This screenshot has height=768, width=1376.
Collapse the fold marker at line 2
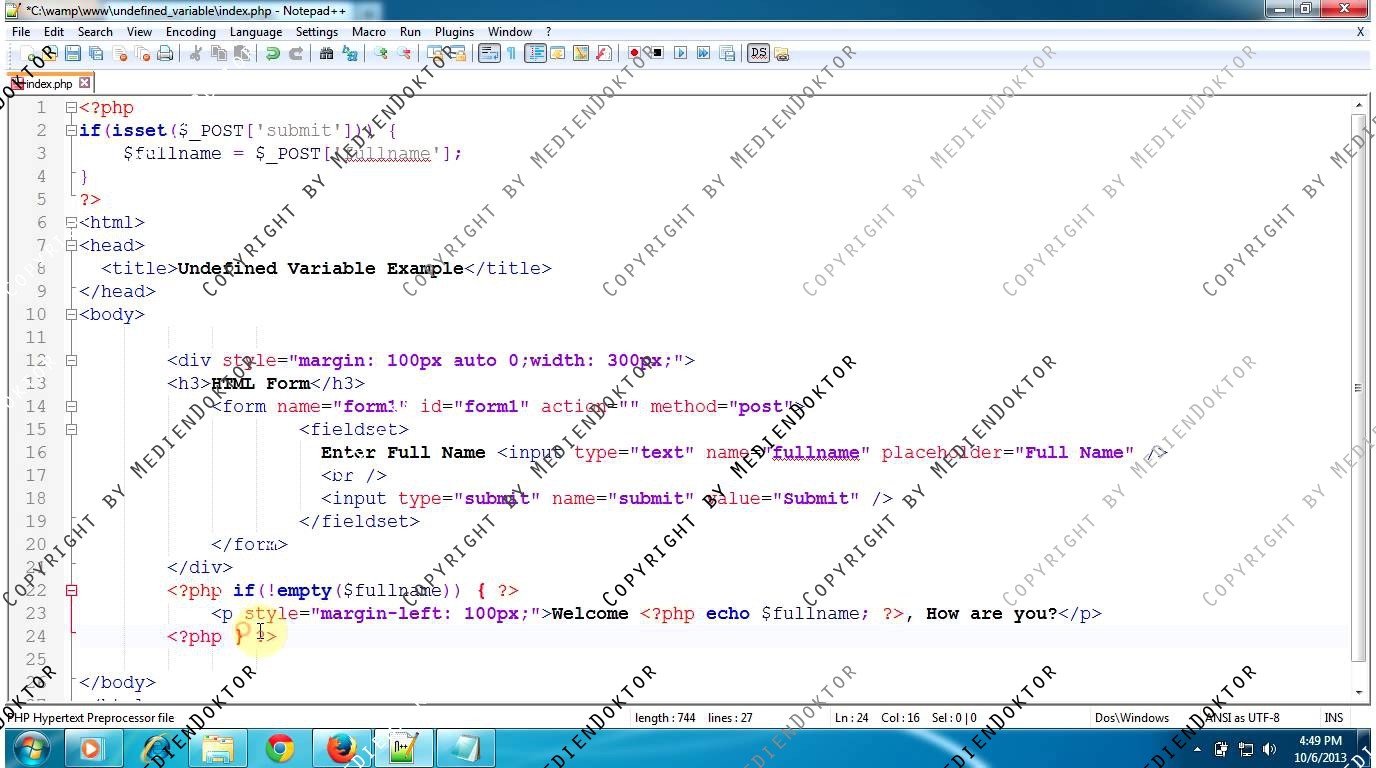click(x=71, y=130)
